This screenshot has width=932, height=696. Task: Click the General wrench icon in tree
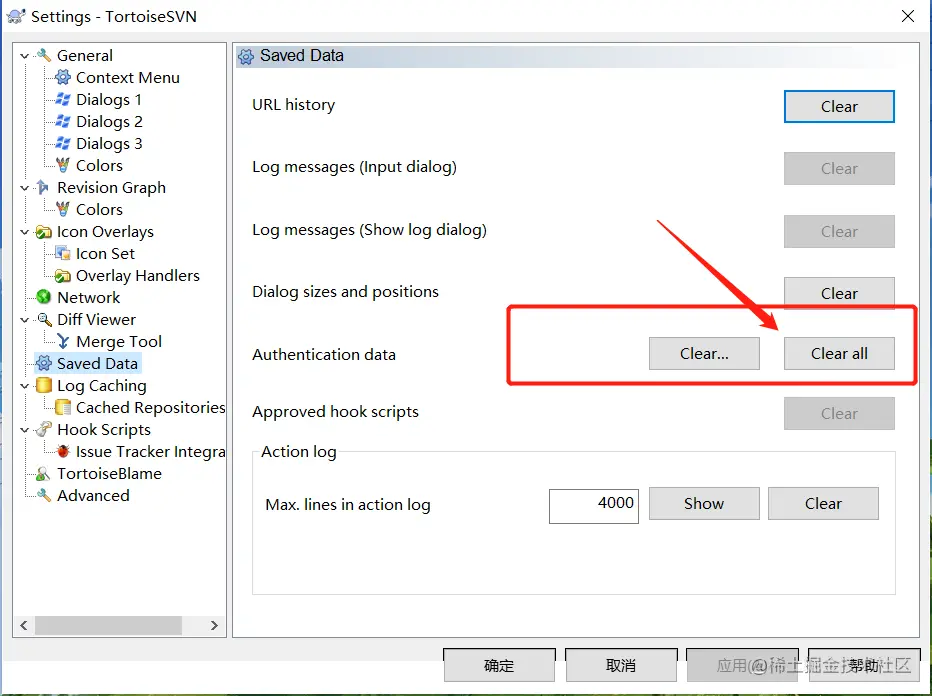point(43,55)
